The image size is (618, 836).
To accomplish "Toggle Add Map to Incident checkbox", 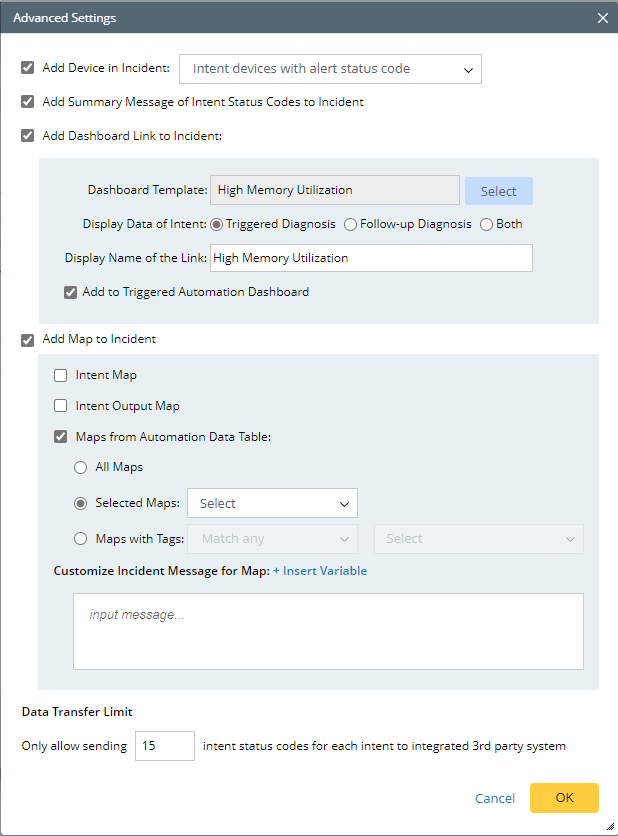I will [28, 339].
